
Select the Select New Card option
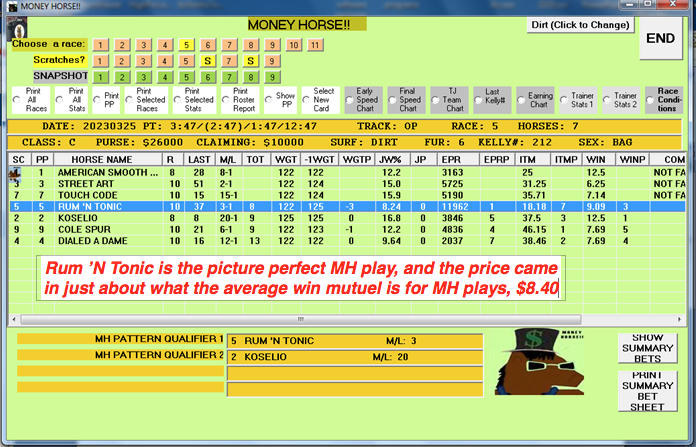(x=306, y=99)
